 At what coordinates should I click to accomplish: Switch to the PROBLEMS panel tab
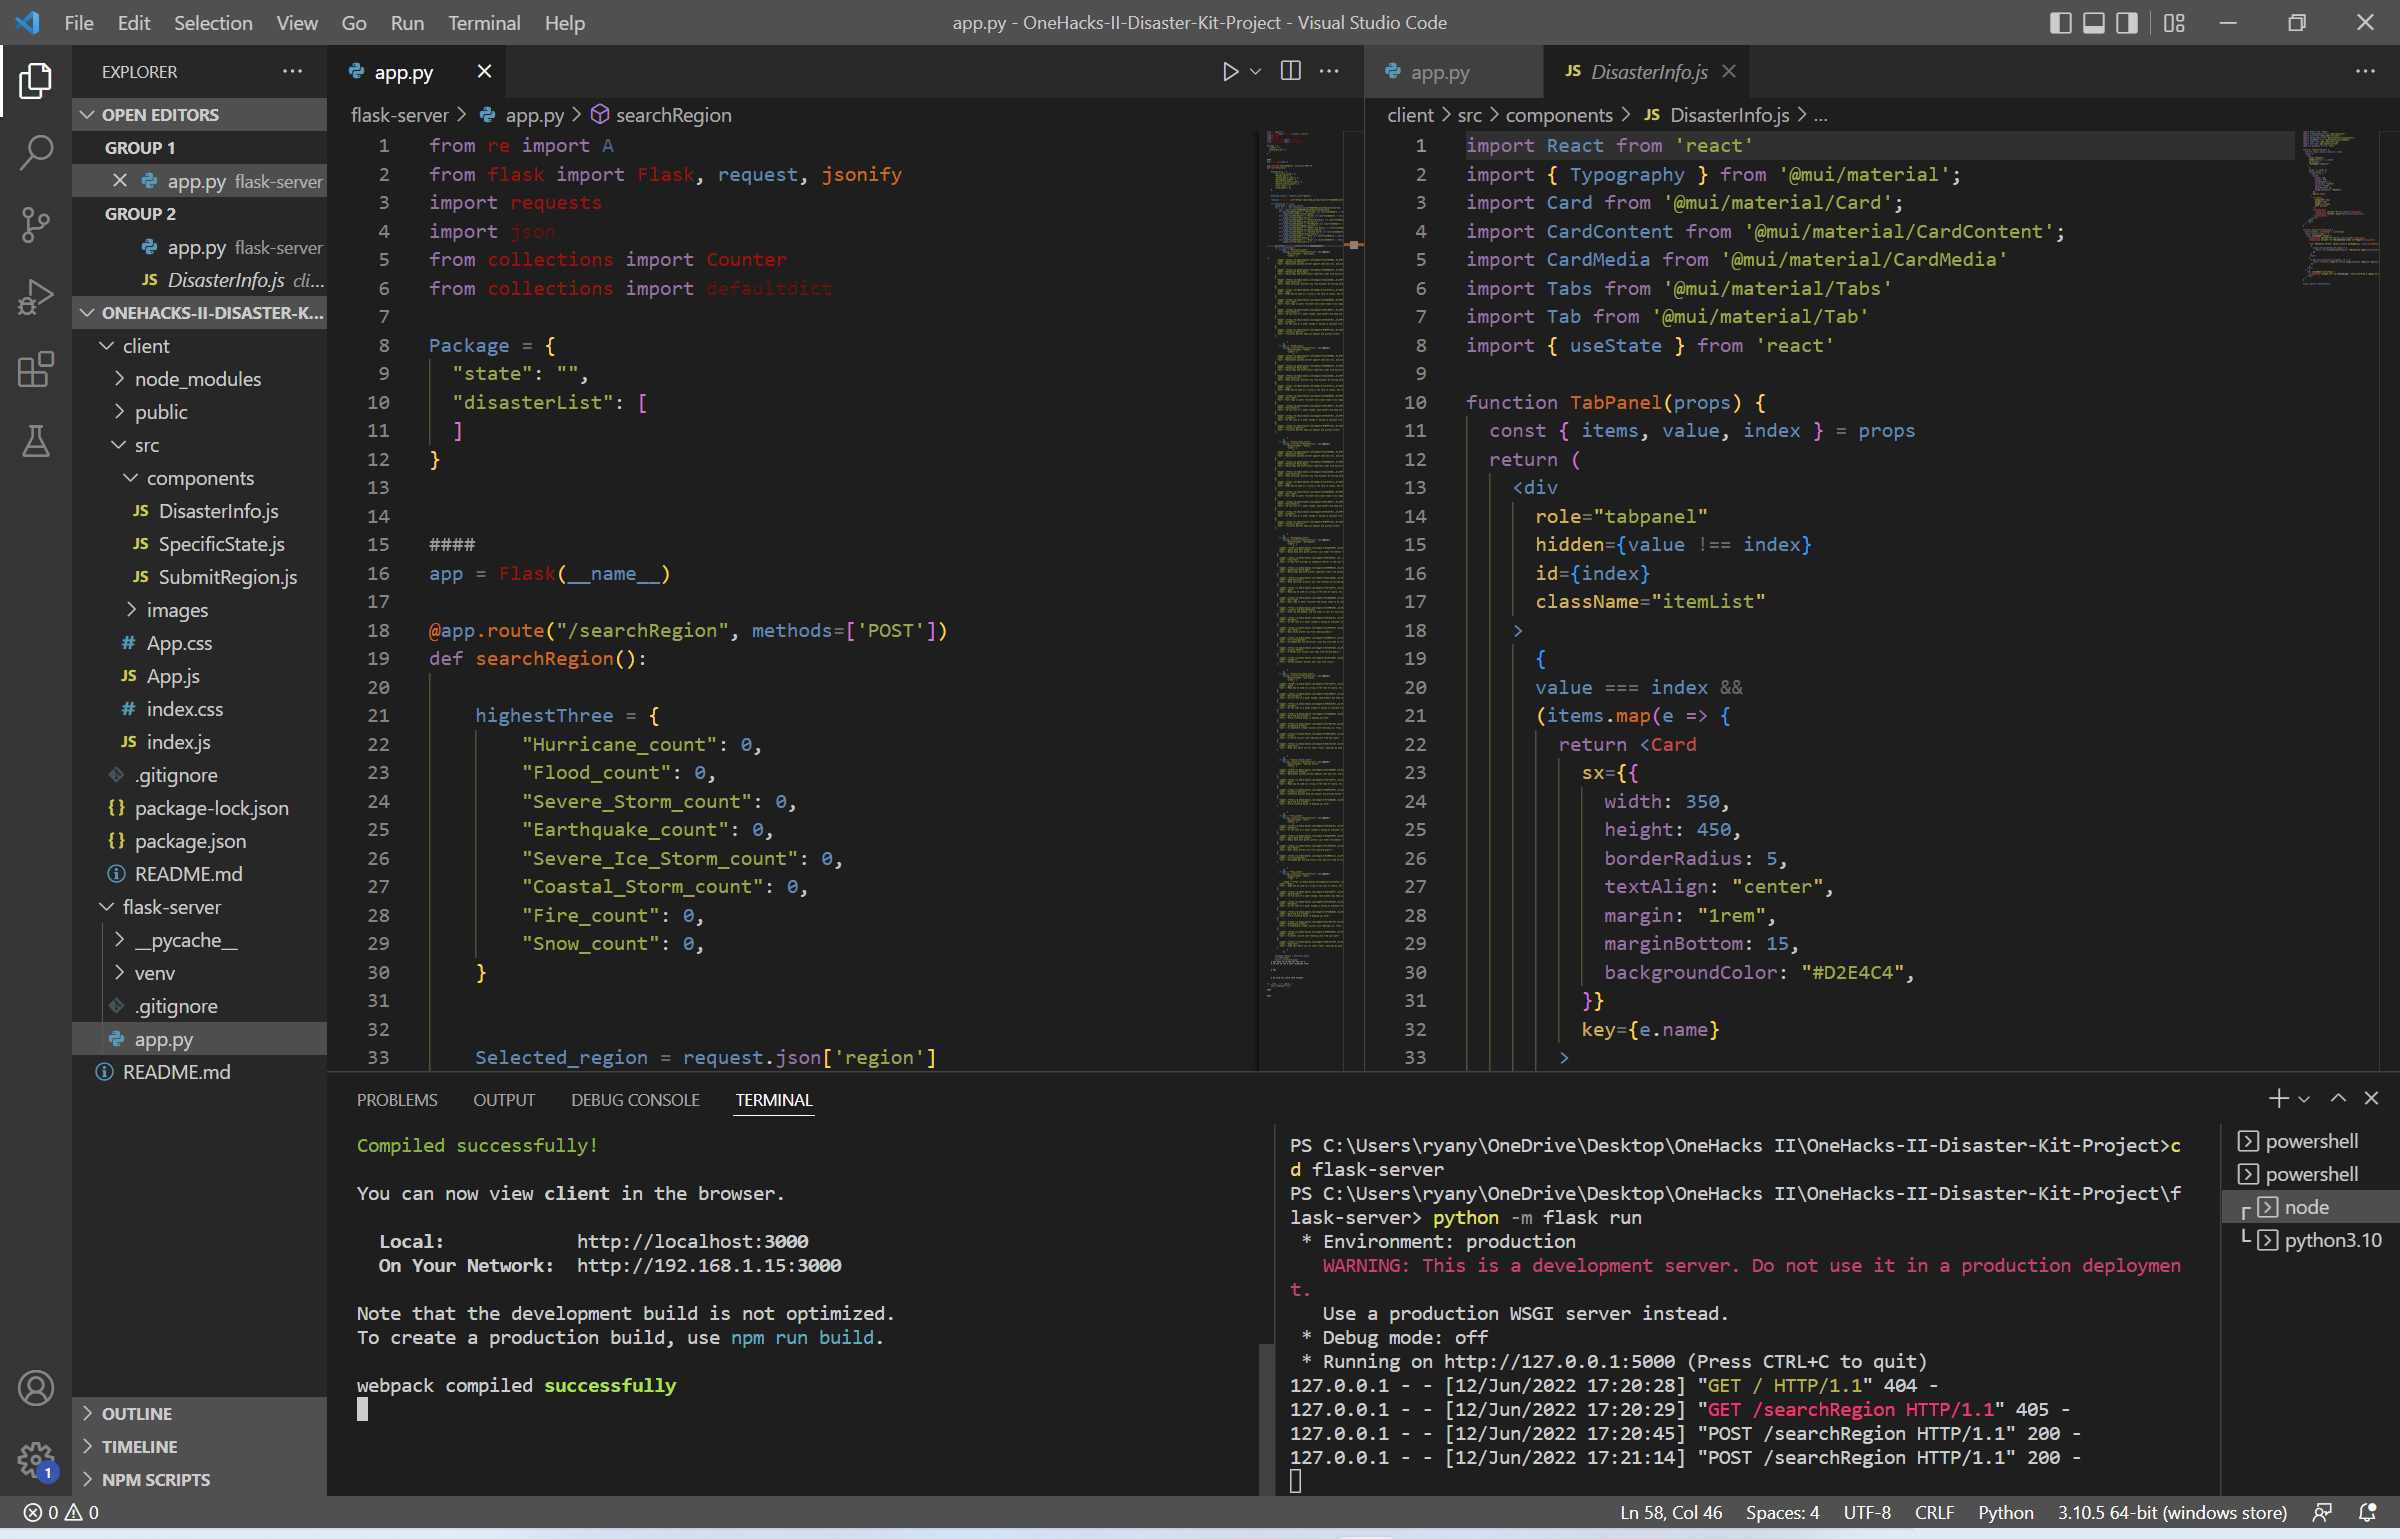[397, 1100]
